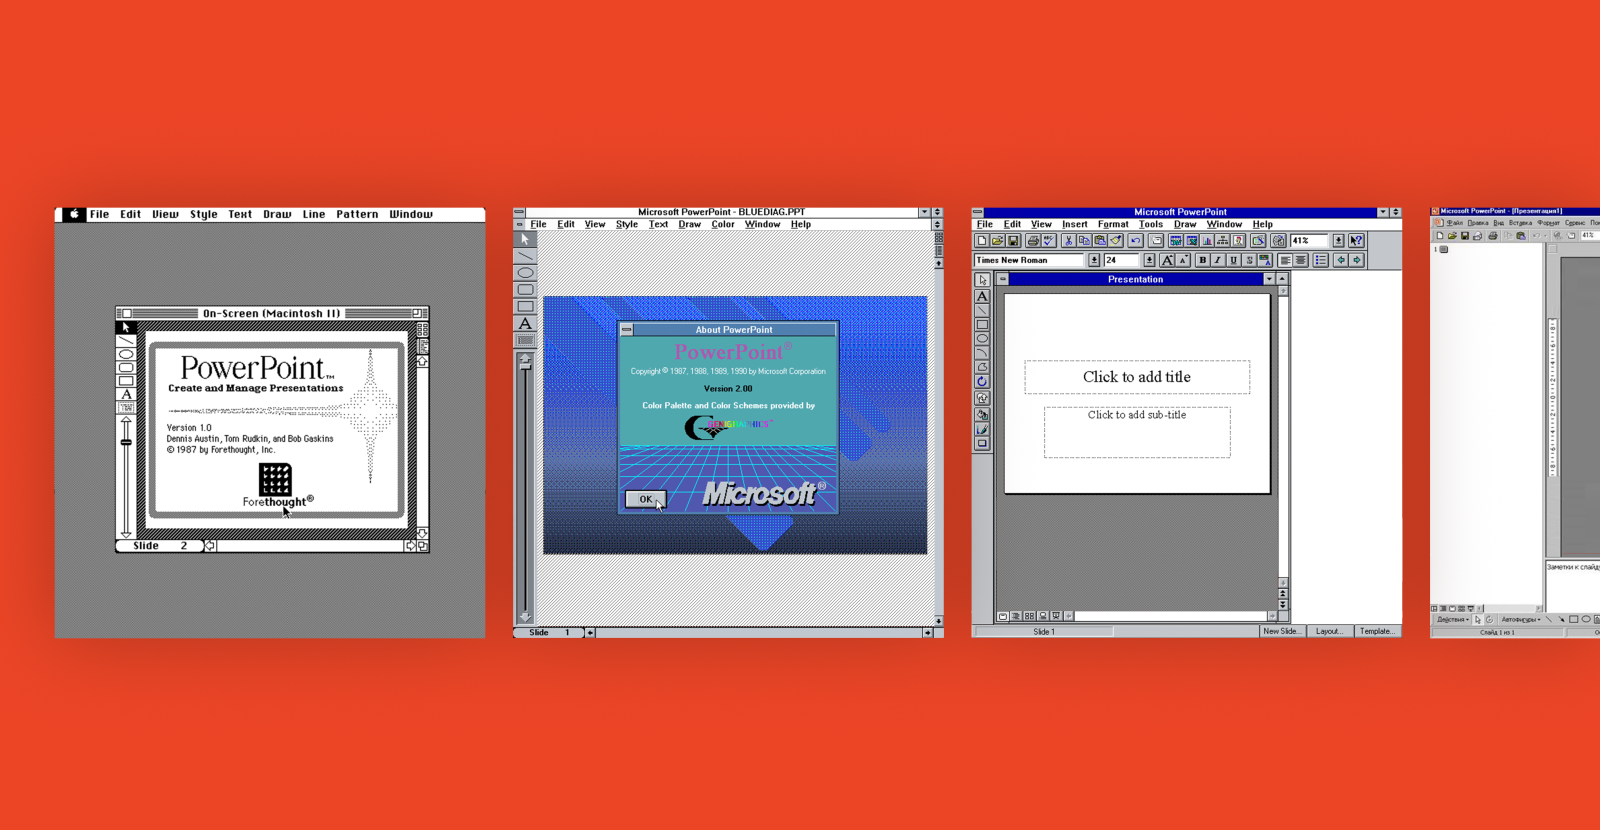Image resolution: width=1600 pixels, height=830 pixels.
Task: Click slide changer slider handle in BLUEDIAG.PPT window
Action: pos(525,366)
